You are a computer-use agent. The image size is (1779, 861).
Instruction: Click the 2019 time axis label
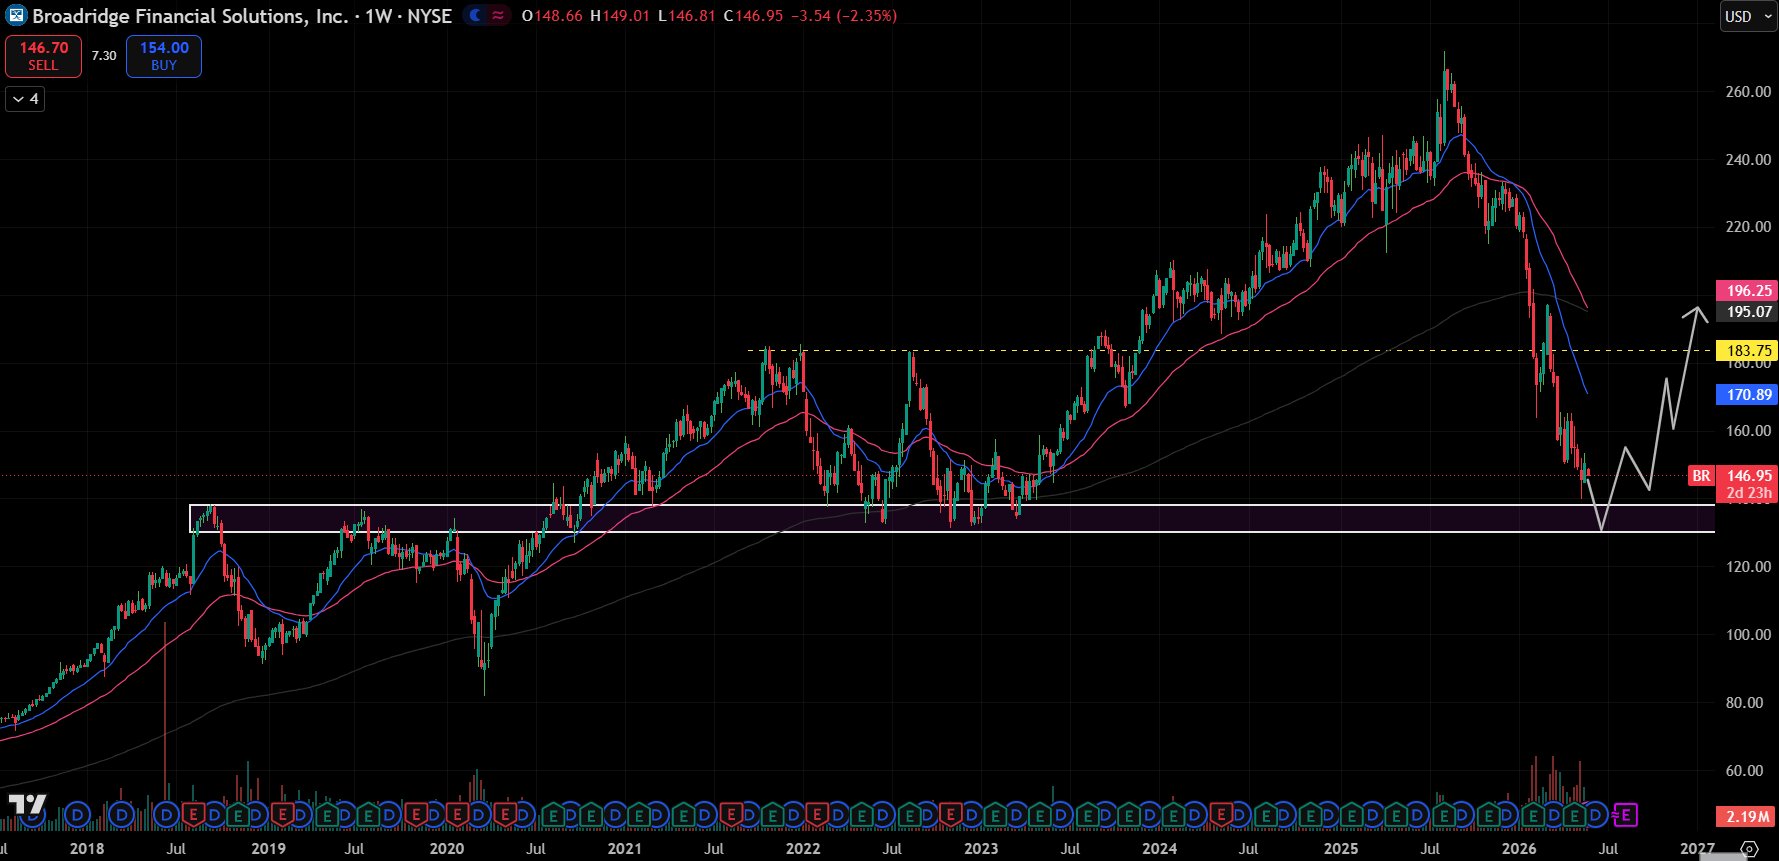coord(268,849)
